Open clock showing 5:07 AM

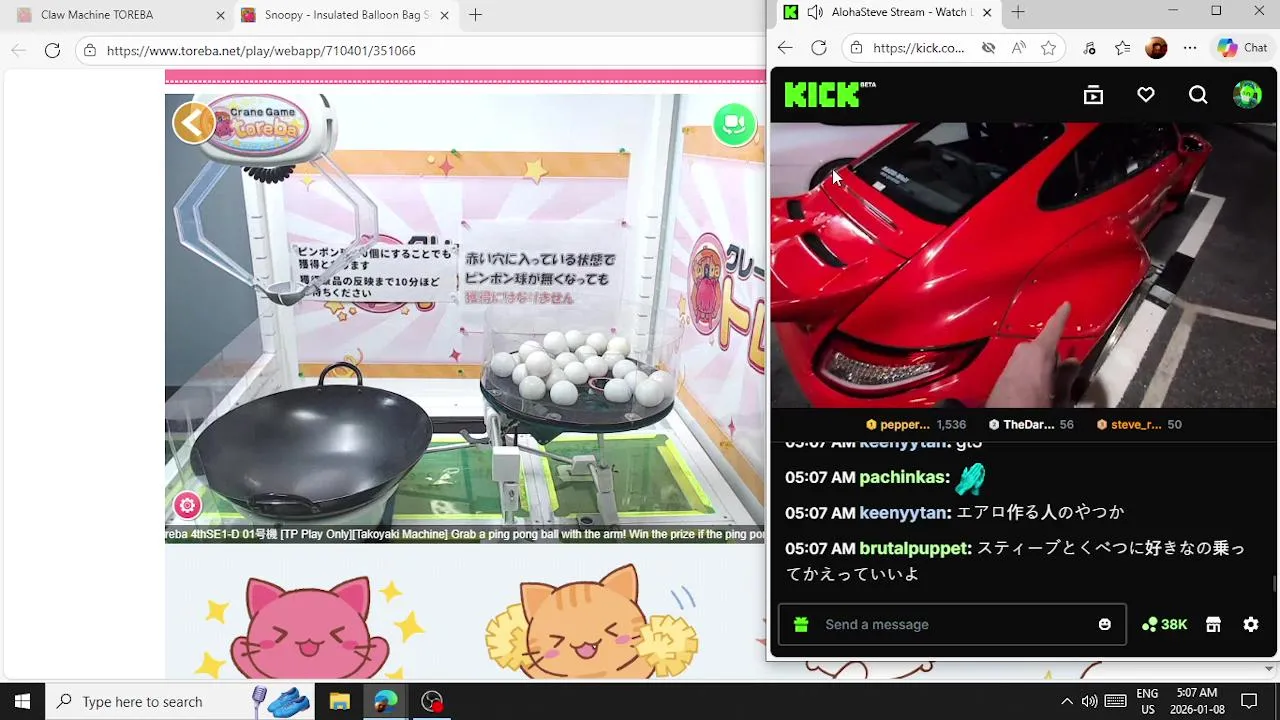point(1197,701)
